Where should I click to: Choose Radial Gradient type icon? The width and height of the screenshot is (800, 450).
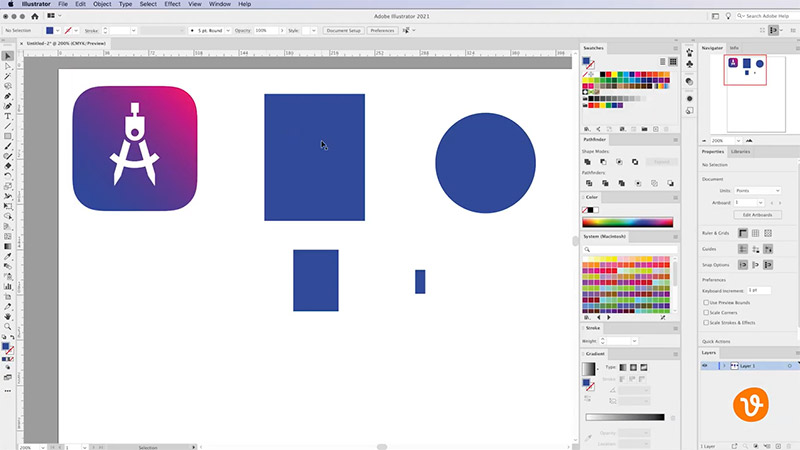click(633, 367)
